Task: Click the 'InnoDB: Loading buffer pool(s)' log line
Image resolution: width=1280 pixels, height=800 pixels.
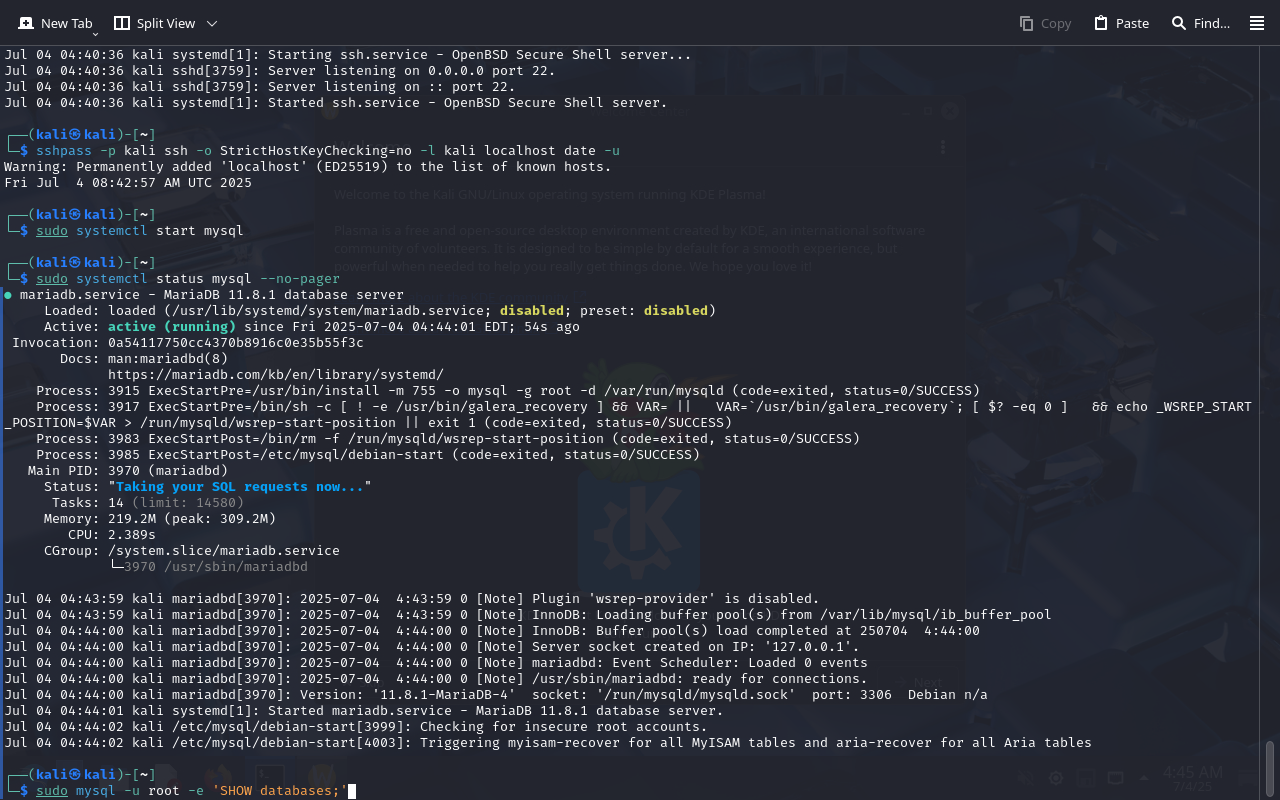Action: click(528, 615)
